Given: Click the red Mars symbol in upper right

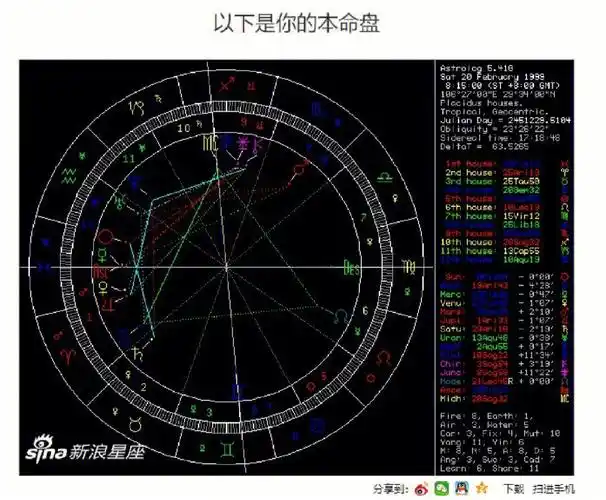Looking at the screenshot, I should [301, 168].
